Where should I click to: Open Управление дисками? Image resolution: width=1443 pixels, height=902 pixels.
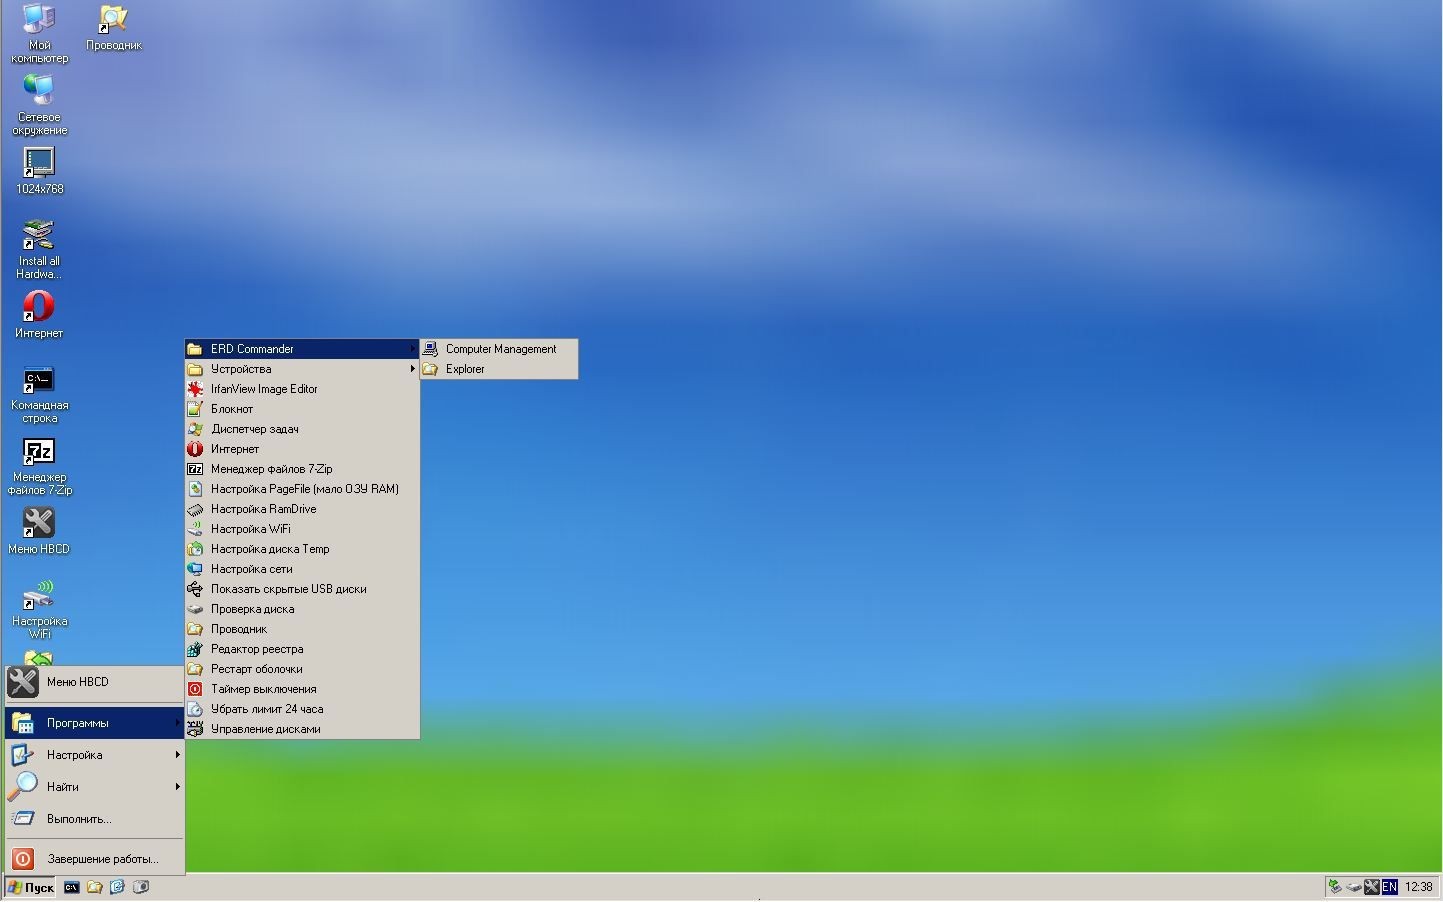coord(302,729)
